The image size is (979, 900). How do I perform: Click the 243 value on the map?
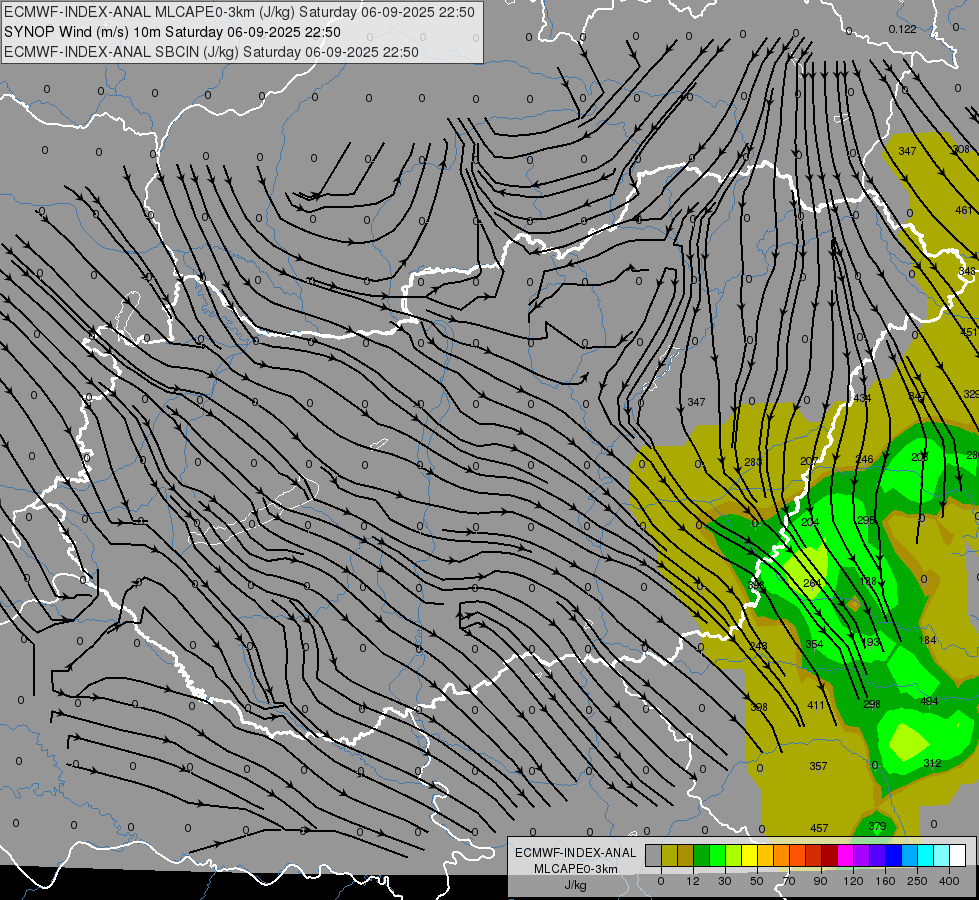tap(758, 646)
